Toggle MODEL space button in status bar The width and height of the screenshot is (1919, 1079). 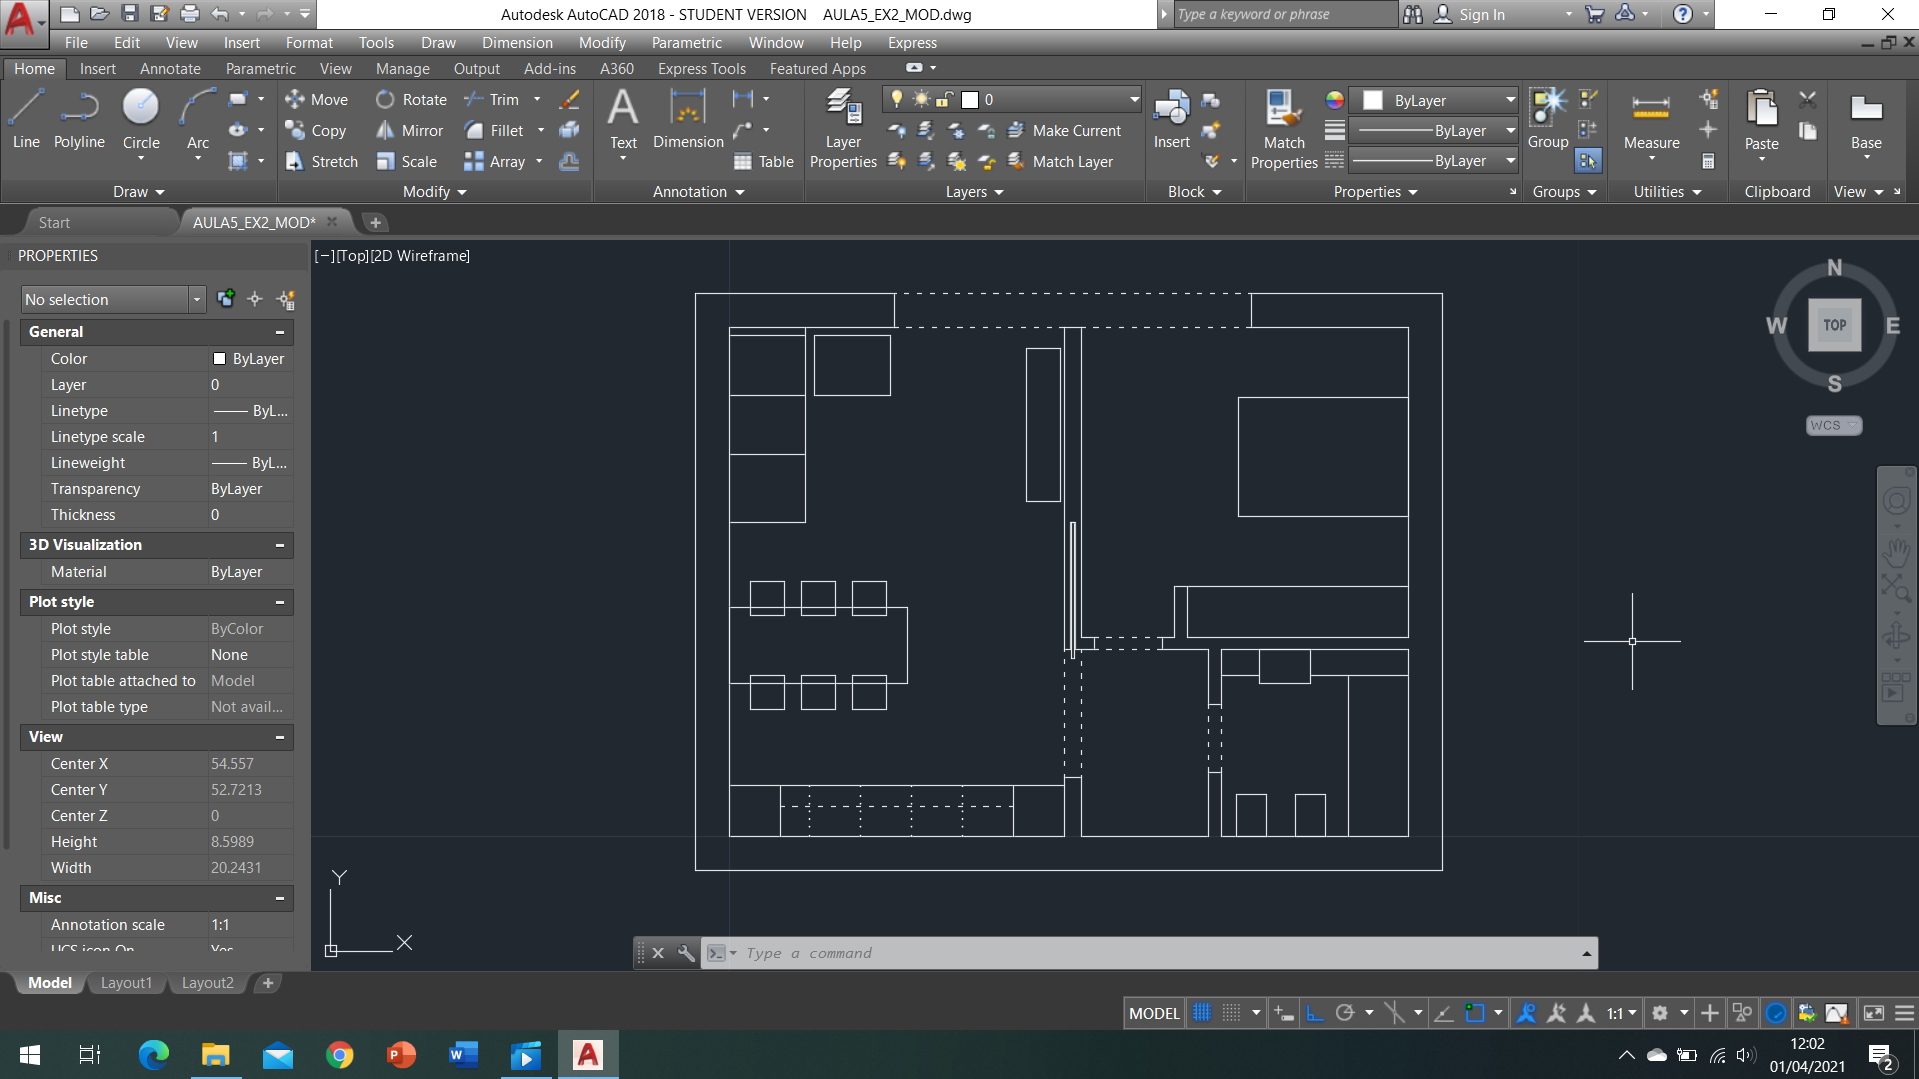click(x=1154, y=1013)
